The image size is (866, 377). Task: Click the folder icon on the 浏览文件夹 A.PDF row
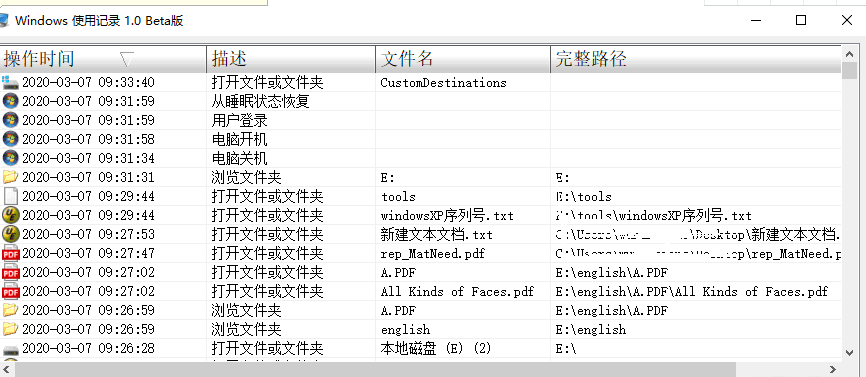pos(10,310)
